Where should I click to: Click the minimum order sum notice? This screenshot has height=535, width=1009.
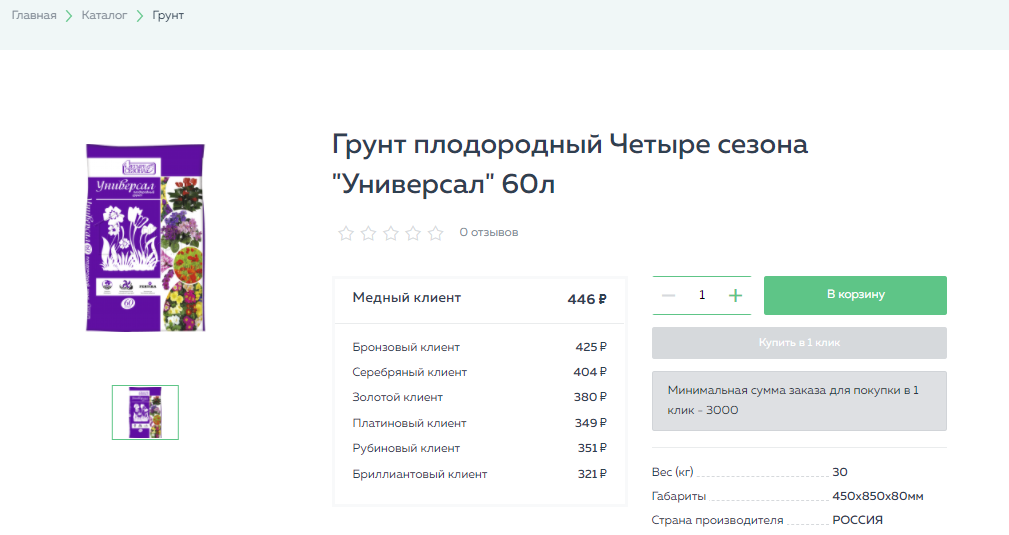click(799, 400)
